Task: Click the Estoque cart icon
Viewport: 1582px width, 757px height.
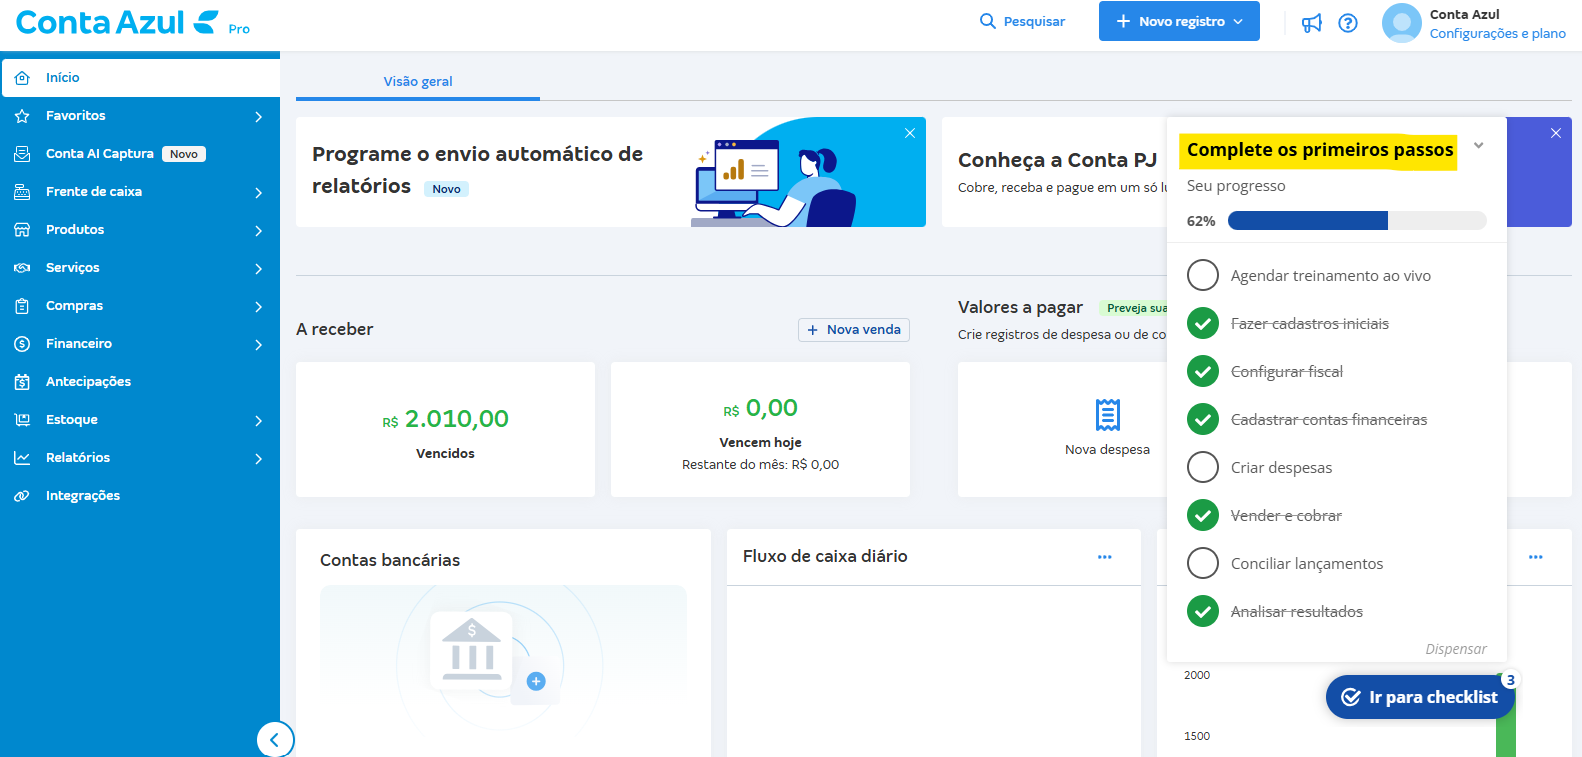Action: pos(22,420)
